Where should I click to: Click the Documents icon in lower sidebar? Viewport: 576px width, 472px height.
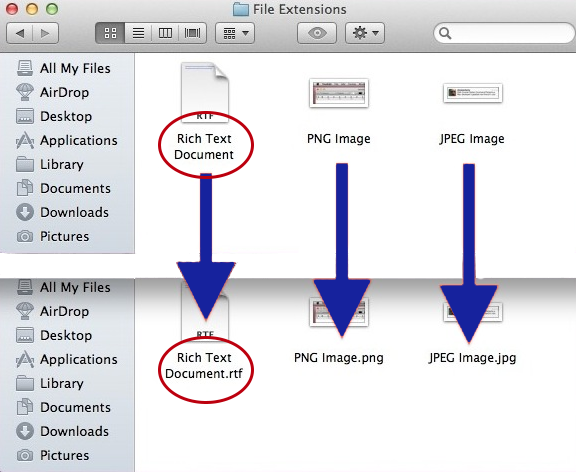point(25,407)
